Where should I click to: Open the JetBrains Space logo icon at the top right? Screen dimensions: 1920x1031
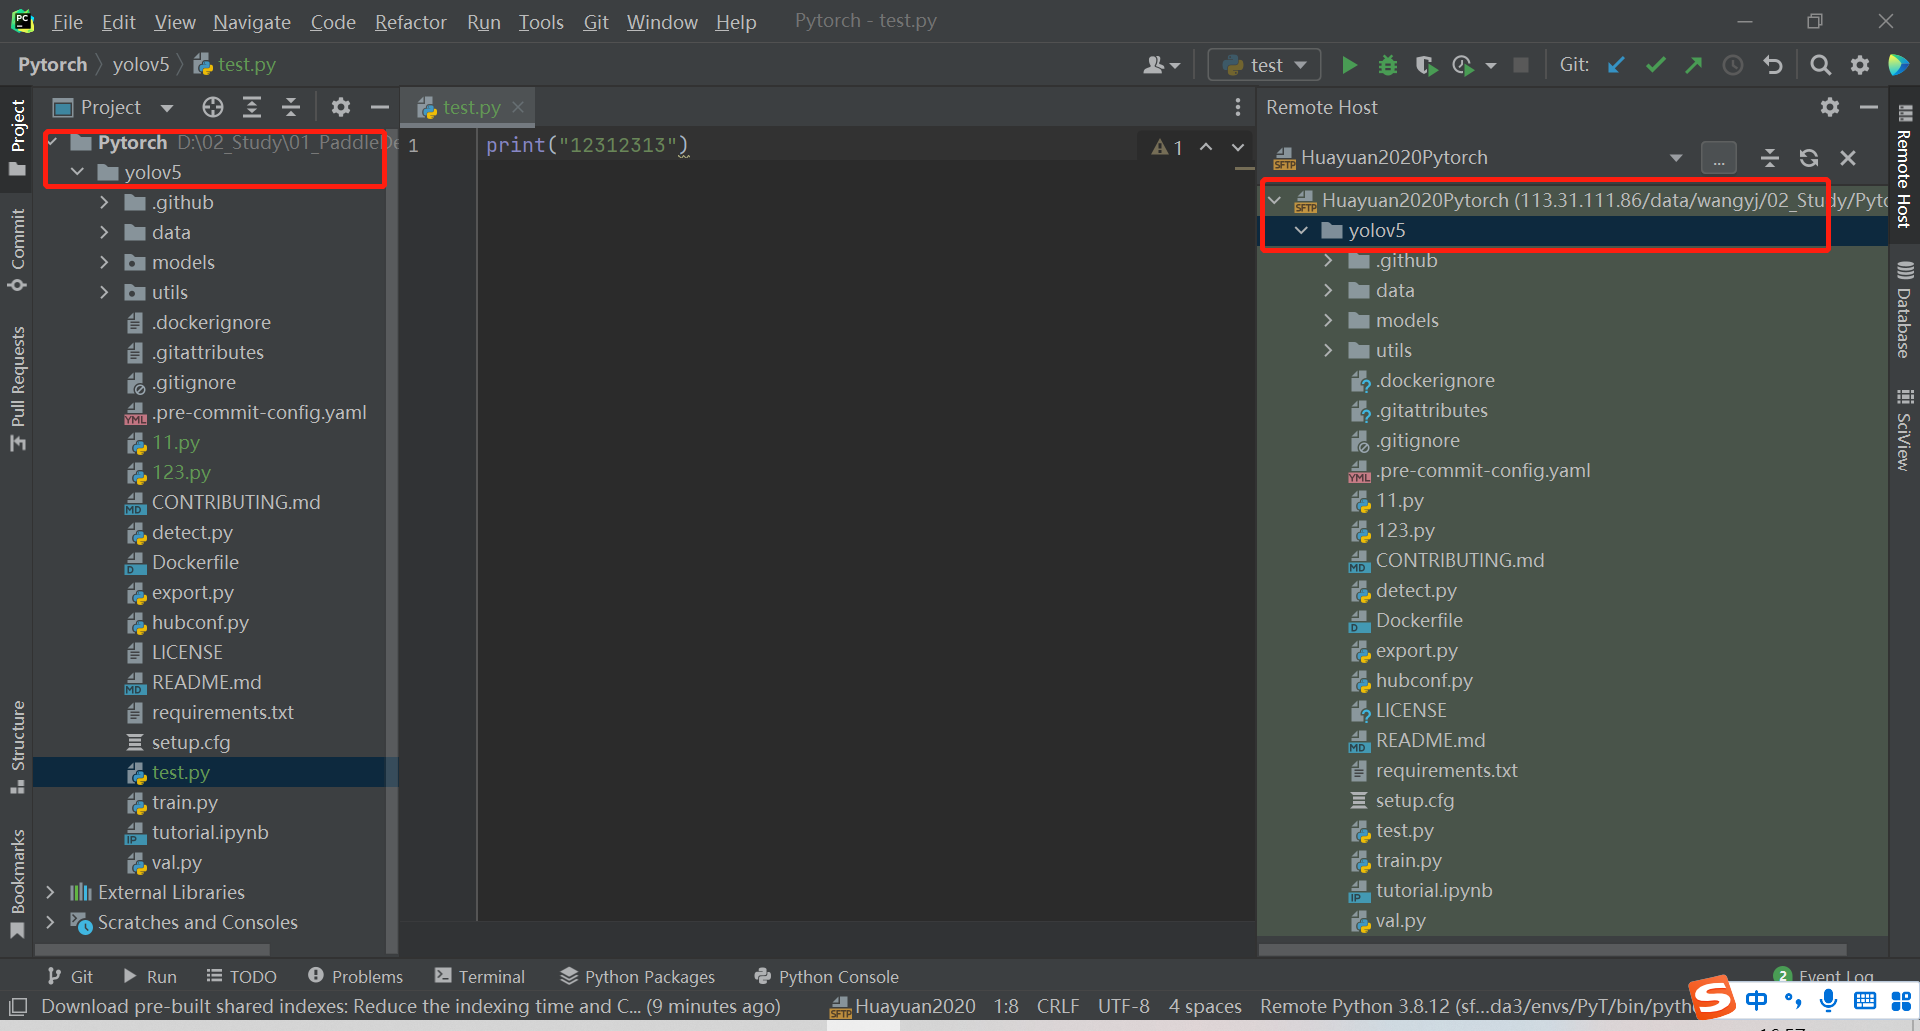(1898, 65)
